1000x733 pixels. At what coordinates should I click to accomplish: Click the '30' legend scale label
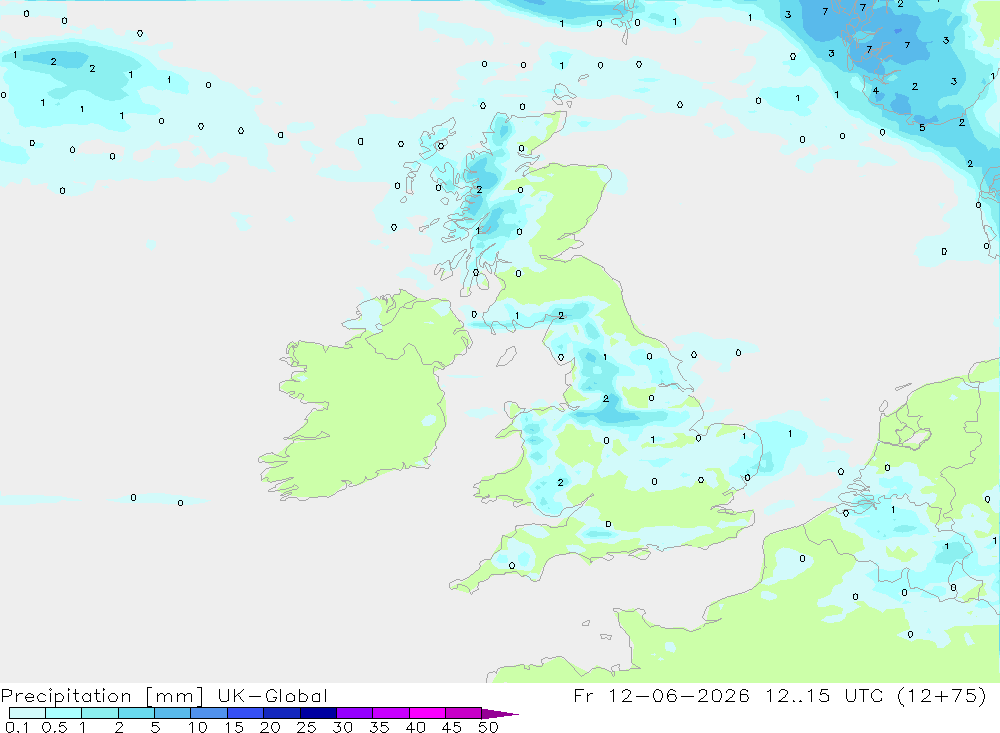click(x=343, y=727)
